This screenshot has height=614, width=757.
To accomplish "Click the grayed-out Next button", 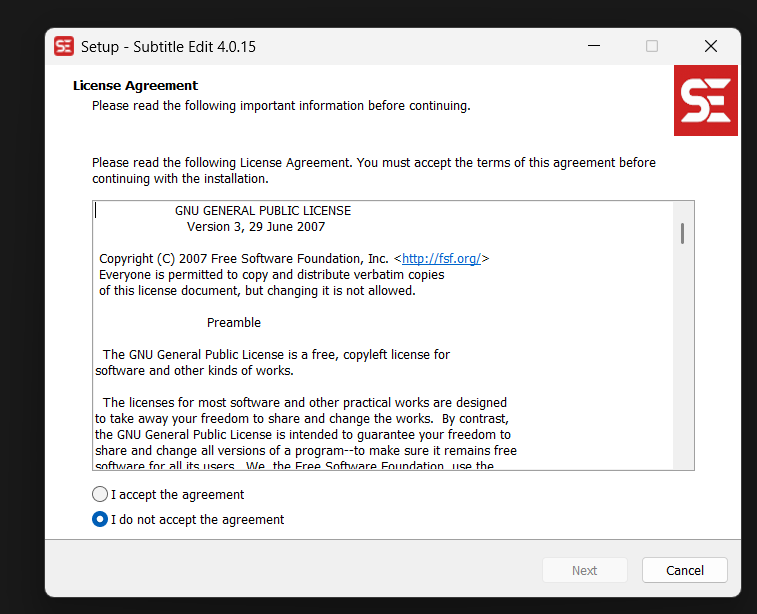I will click(584, 570).
